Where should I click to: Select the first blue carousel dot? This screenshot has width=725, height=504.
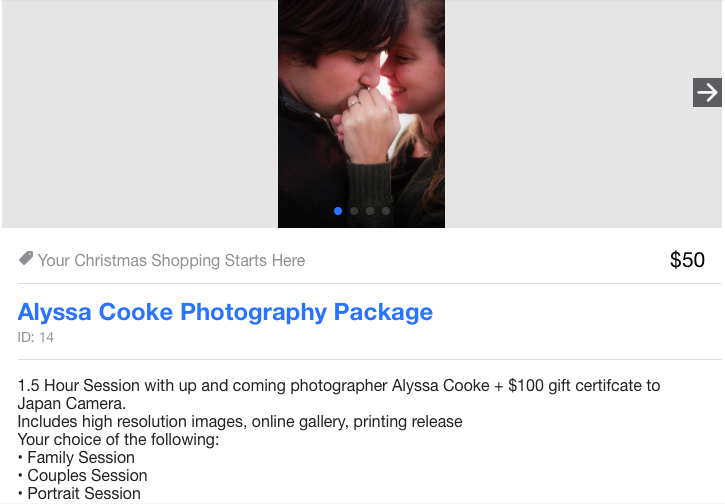click(338, 211)
